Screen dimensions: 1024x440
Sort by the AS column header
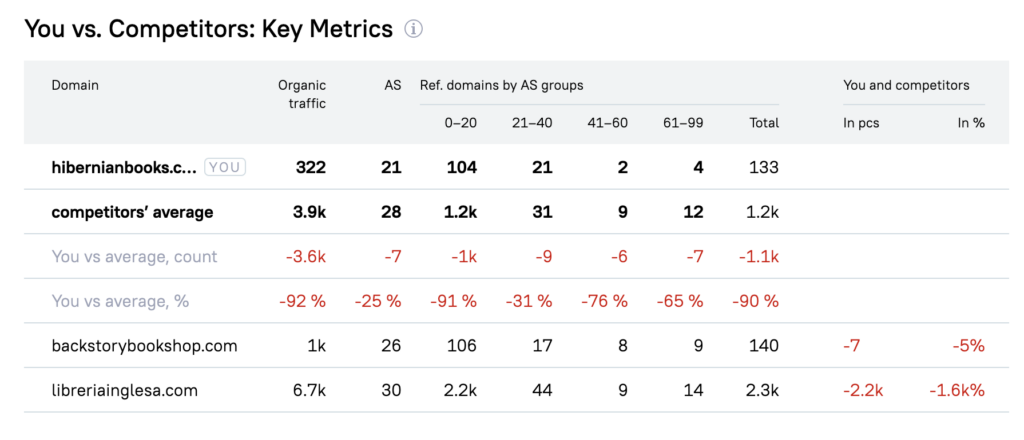point(392,86)
